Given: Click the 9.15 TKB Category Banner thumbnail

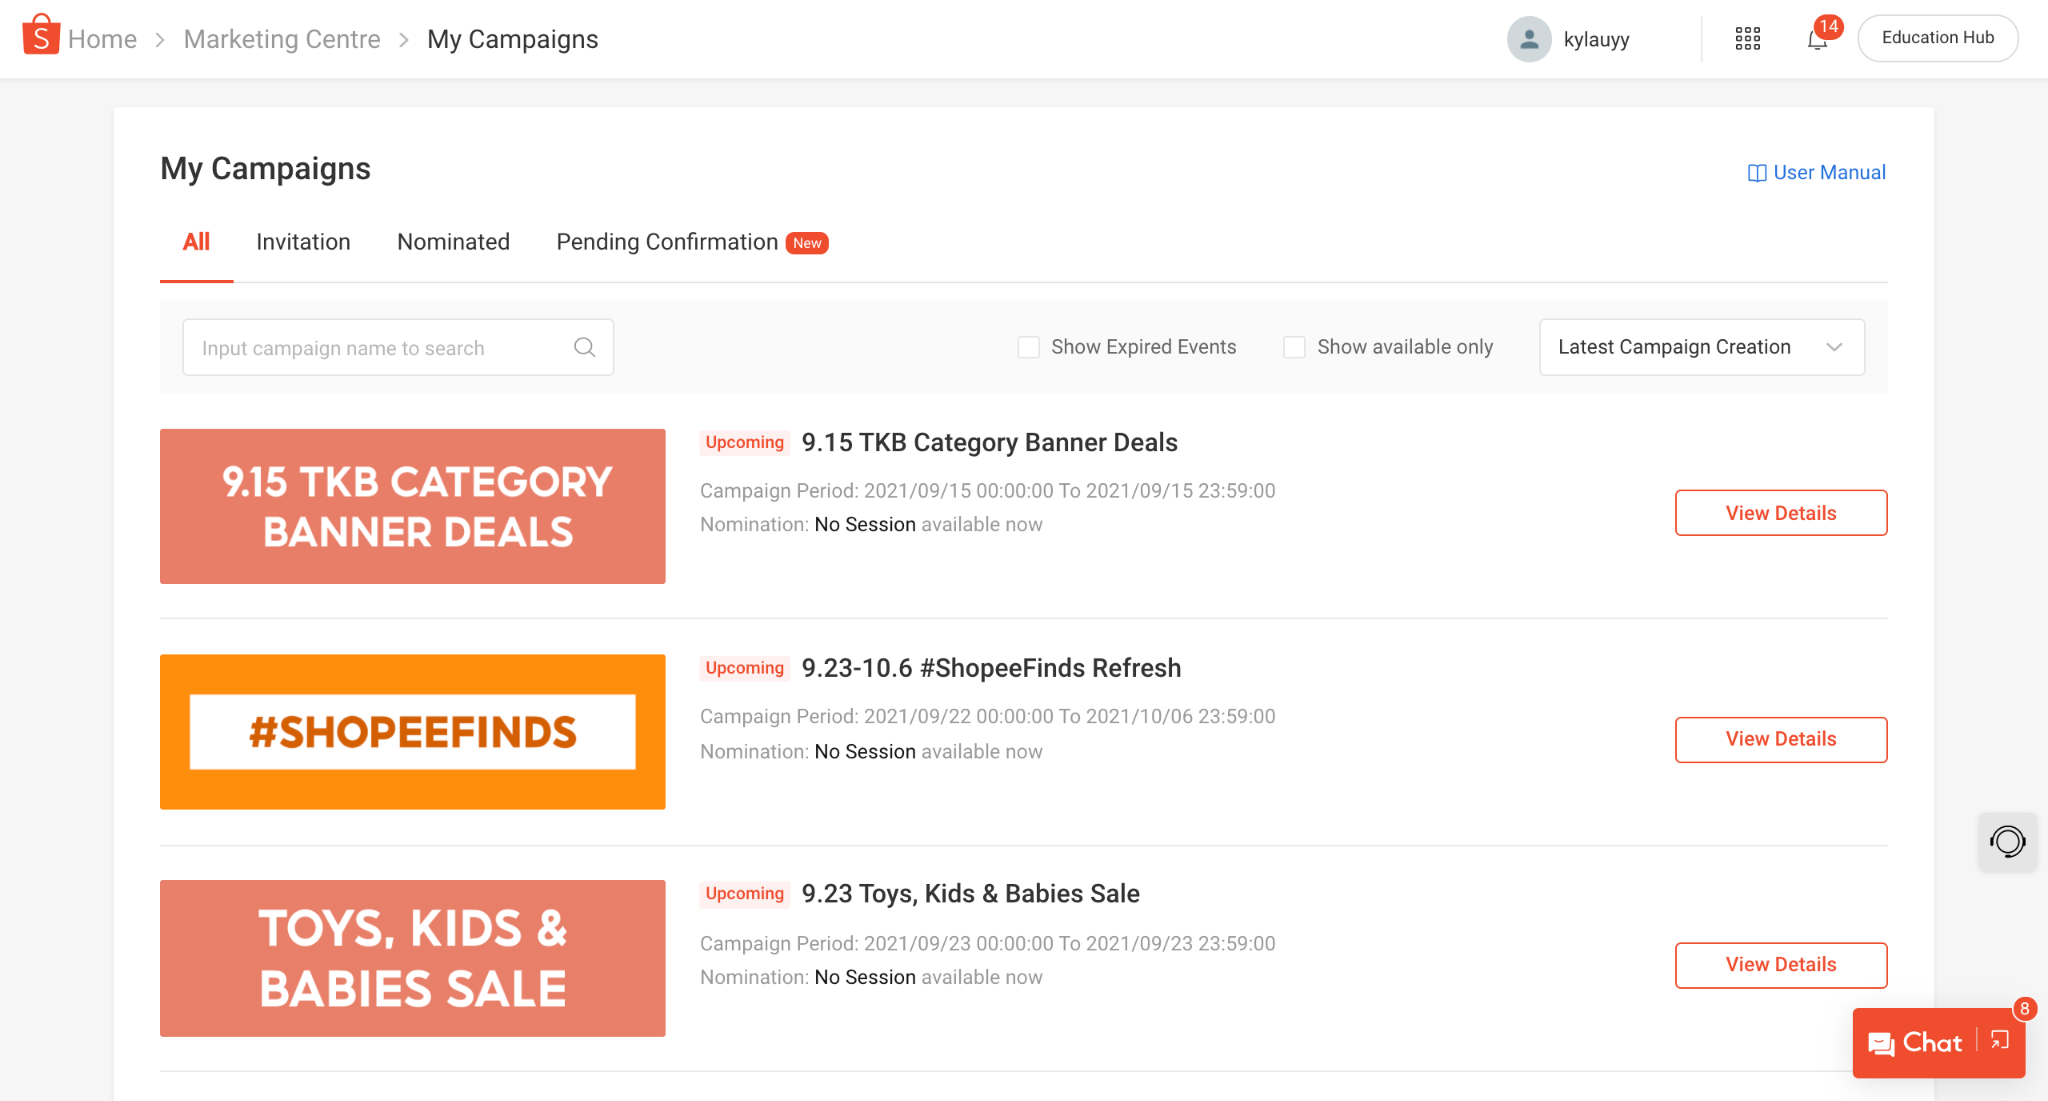Looking at the screenshot, I should 412,506.
